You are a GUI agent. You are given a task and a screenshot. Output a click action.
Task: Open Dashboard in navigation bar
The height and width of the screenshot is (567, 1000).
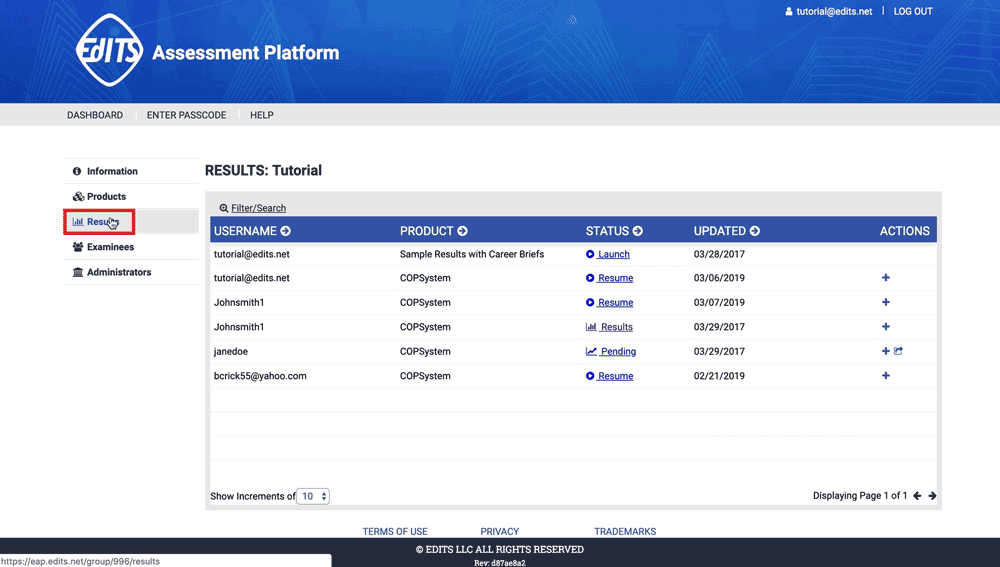coord(95,115)
